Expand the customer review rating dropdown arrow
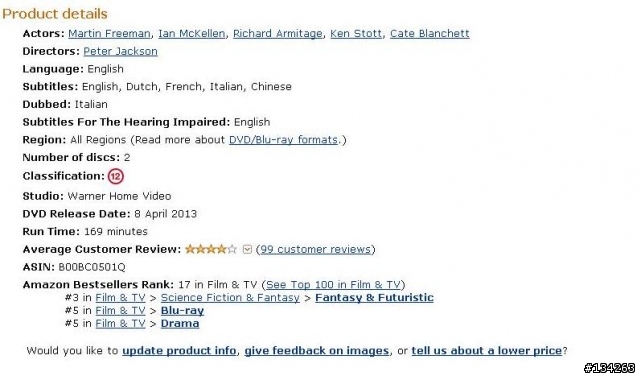The image size is (640, 376). 247,249
